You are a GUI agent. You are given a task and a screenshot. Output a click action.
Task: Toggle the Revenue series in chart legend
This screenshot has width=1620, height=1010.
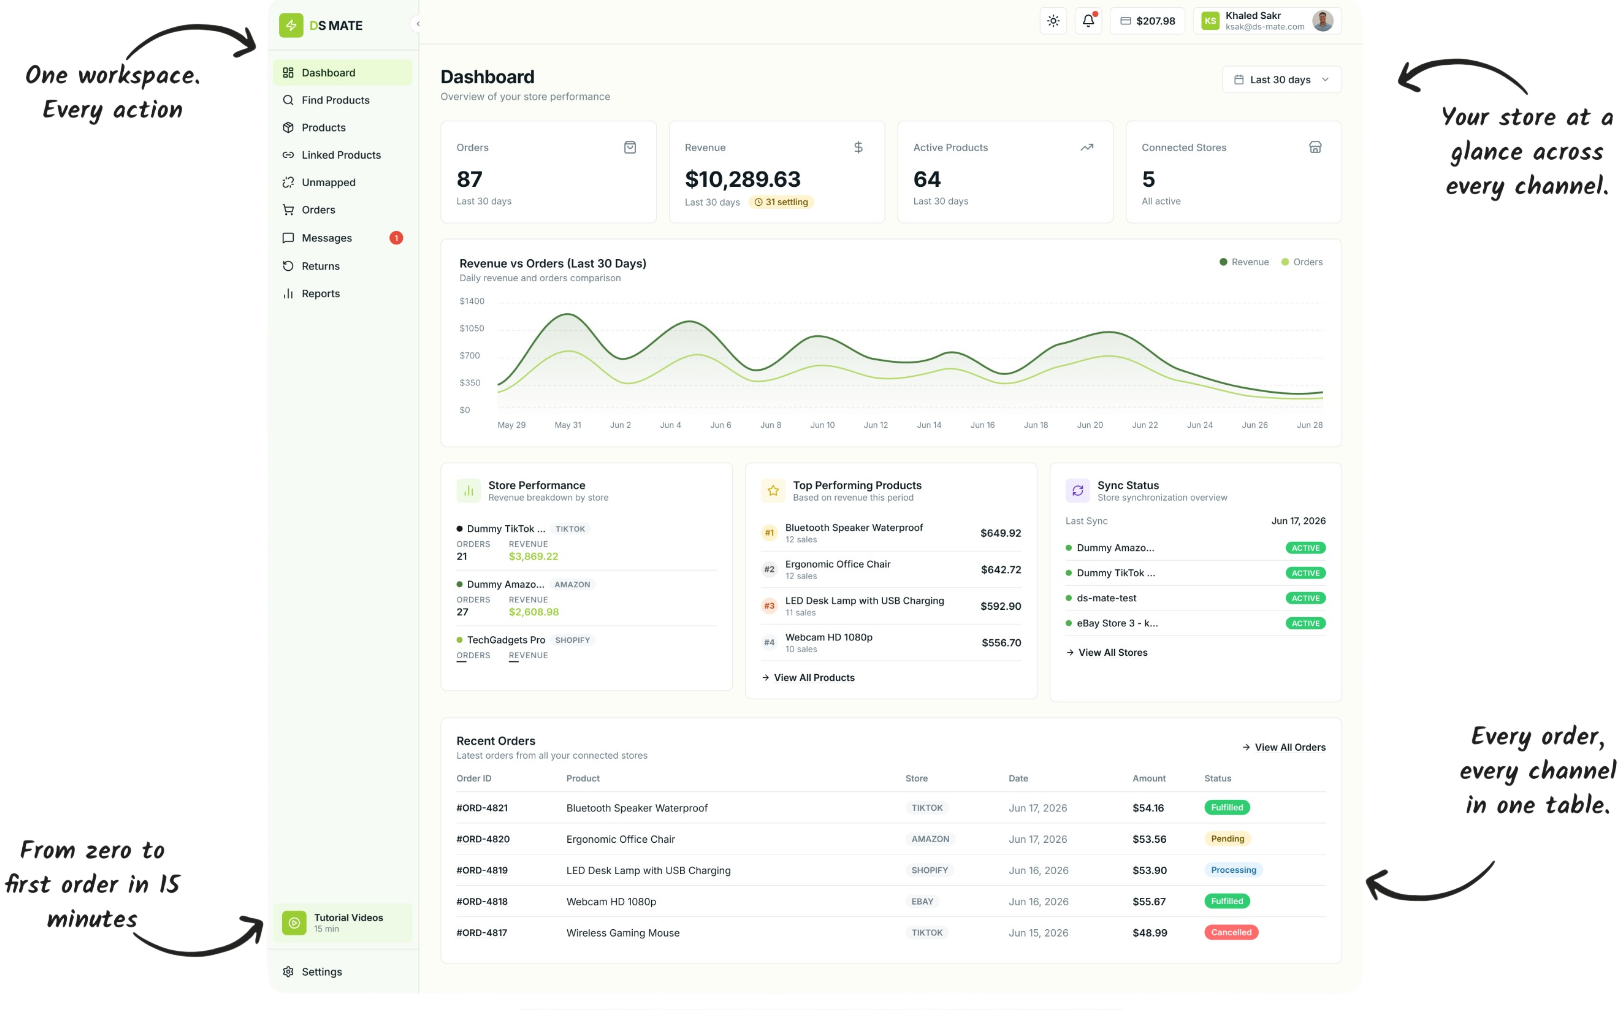click(x=1244, y=262)
